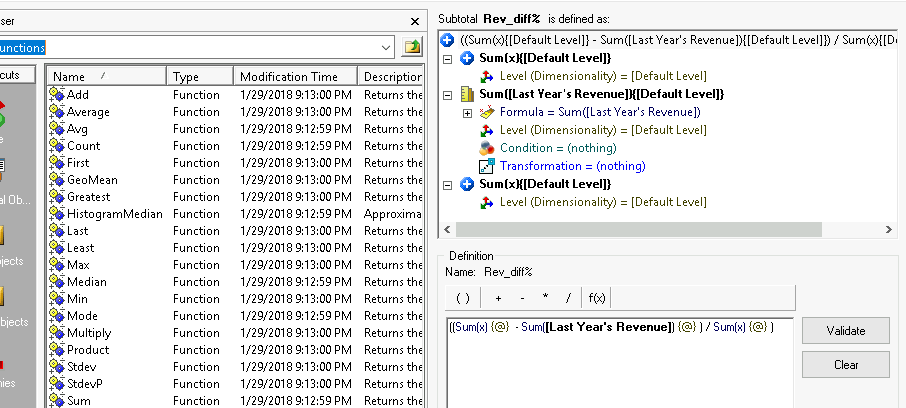The width and height of the screenshot is (906, 408).
Task: Click the Validate button
Action: click(x=845, y=331)
